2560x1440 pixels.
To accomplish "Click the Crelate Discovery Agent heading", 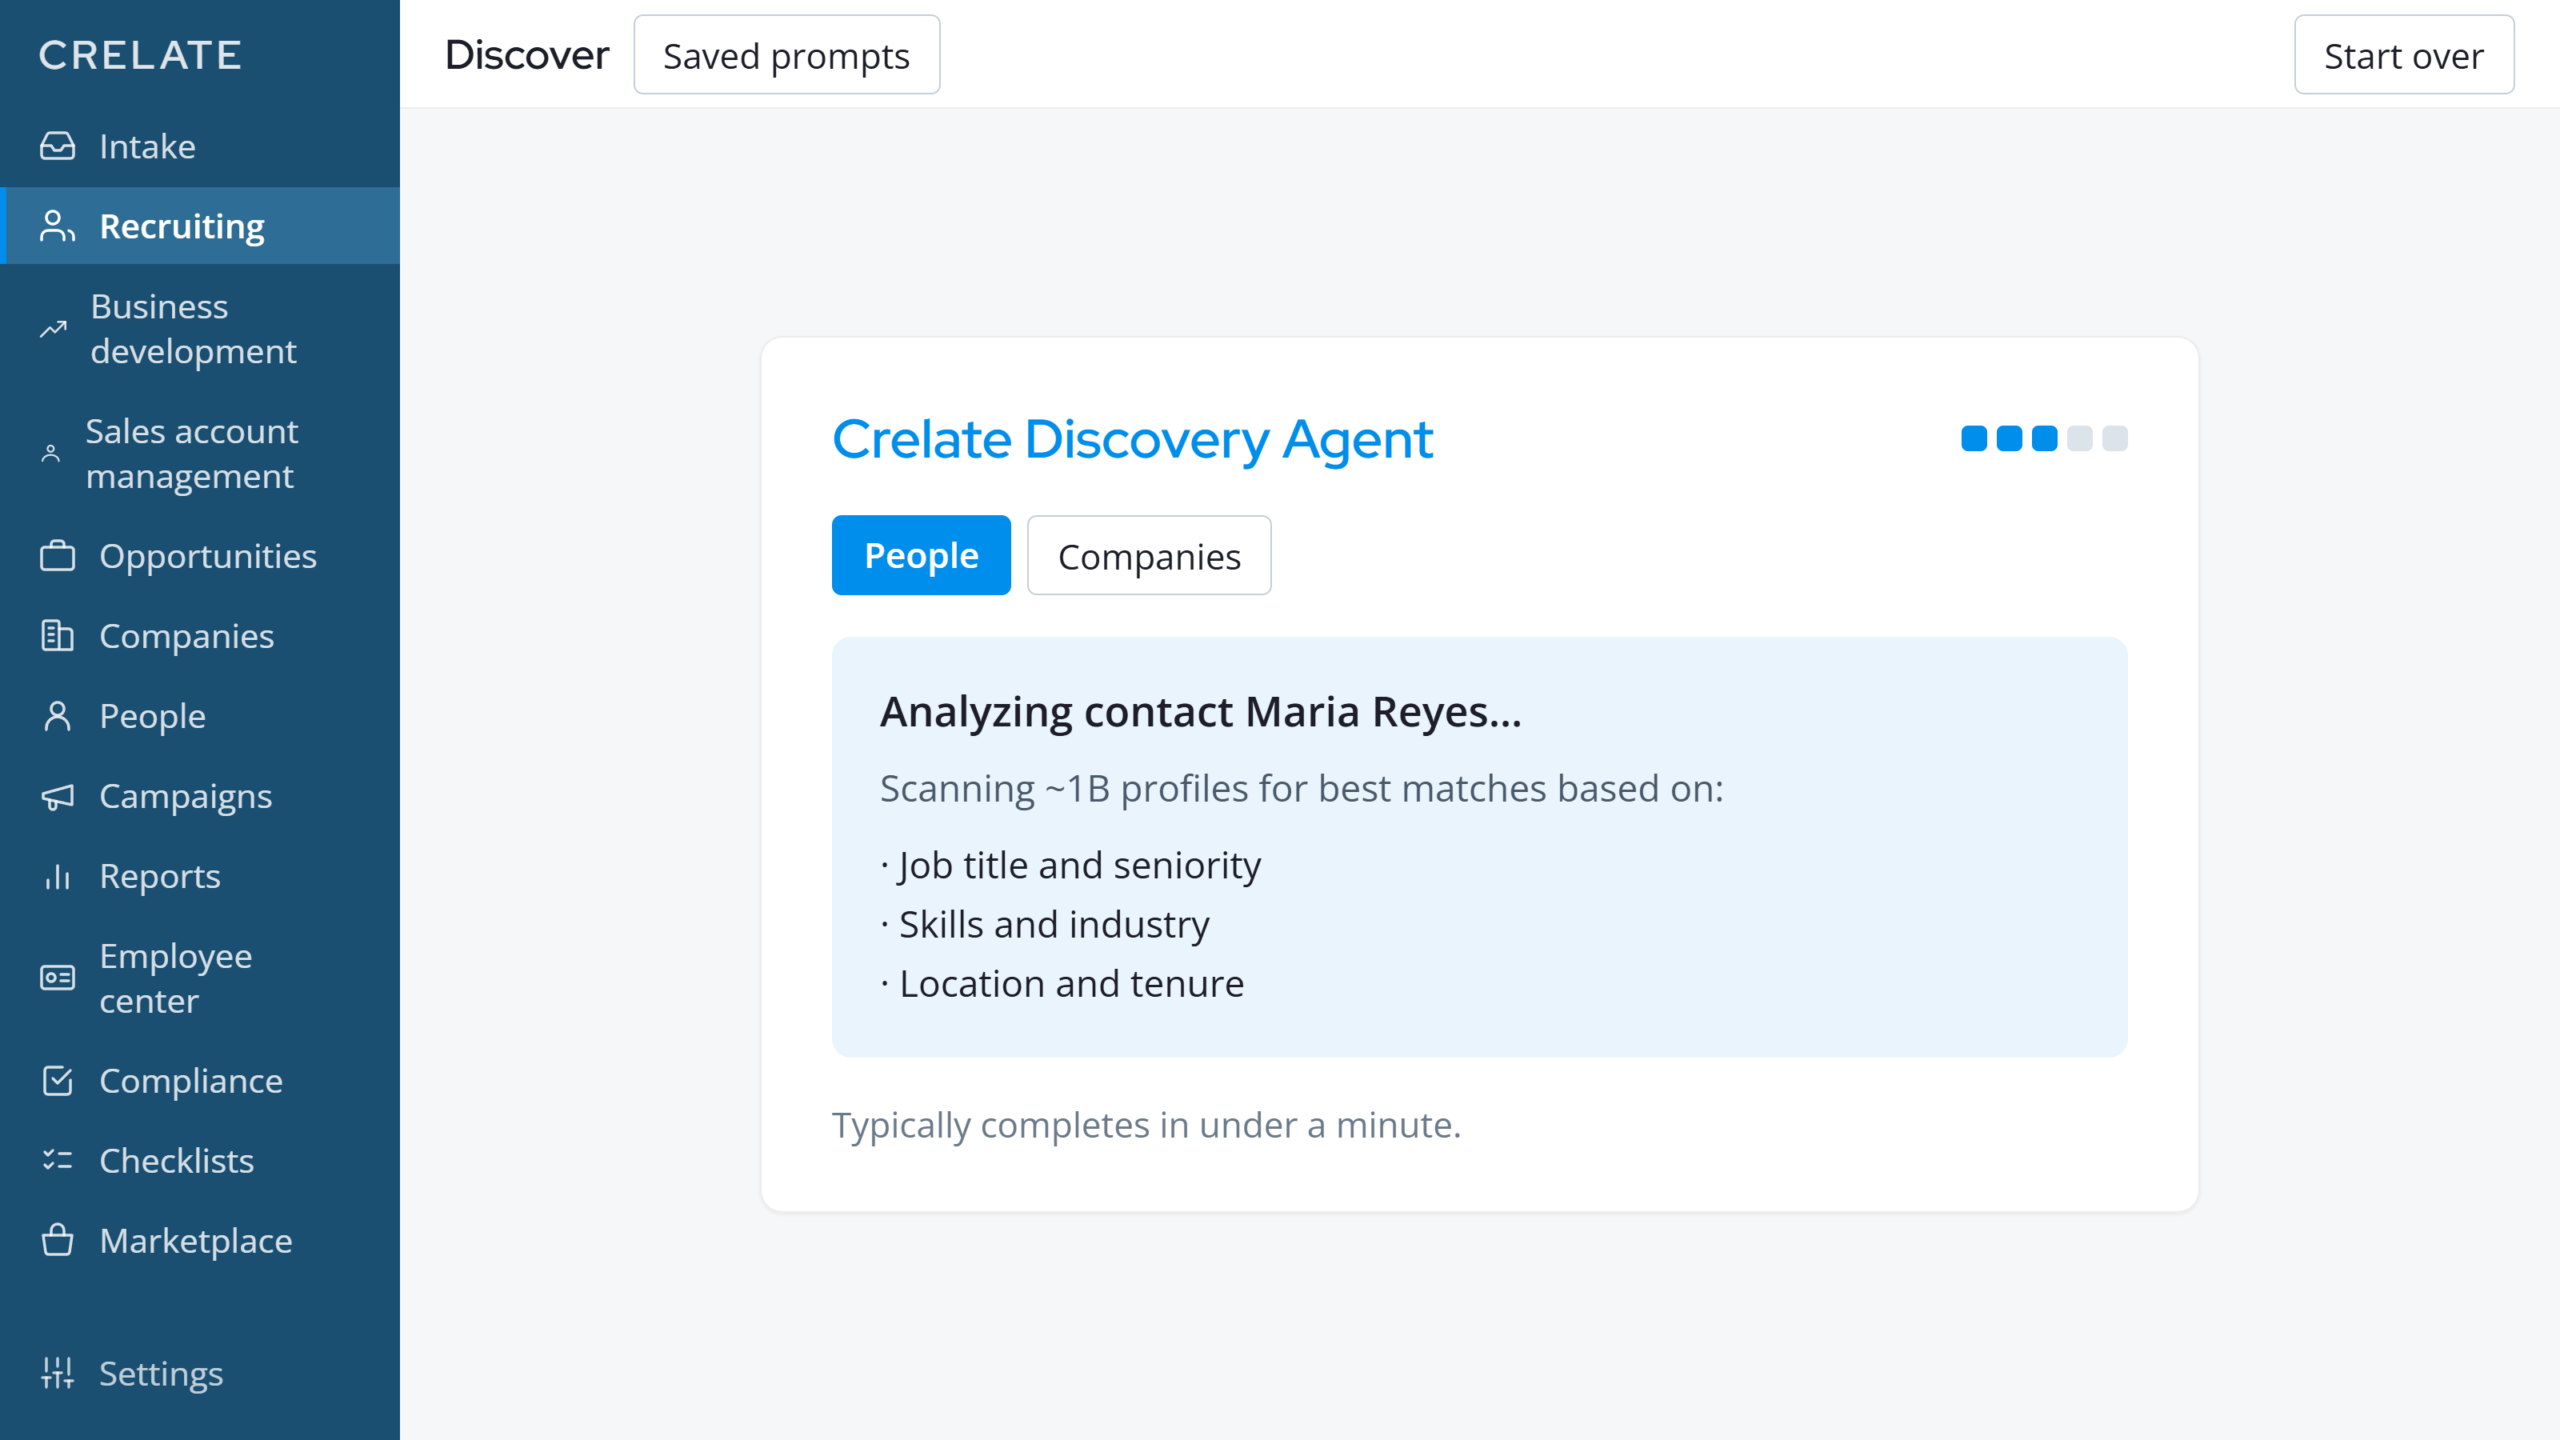I will click(x=1132, y=439).
